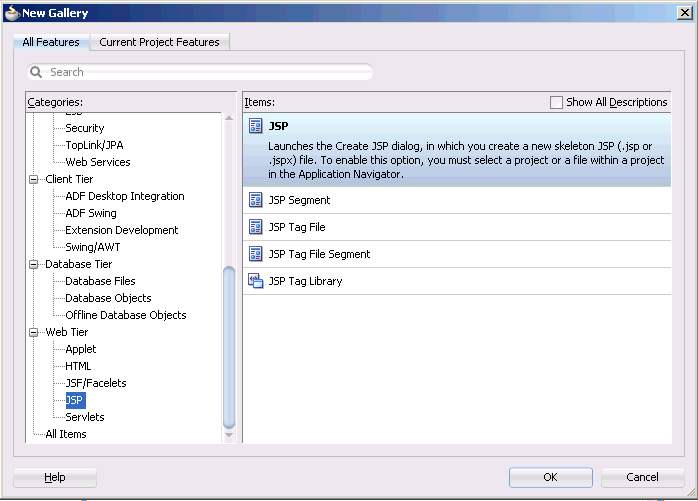This screenshot has height=501, width=698.
Task: Switch to Current Project Features tab
Action: 159,42
